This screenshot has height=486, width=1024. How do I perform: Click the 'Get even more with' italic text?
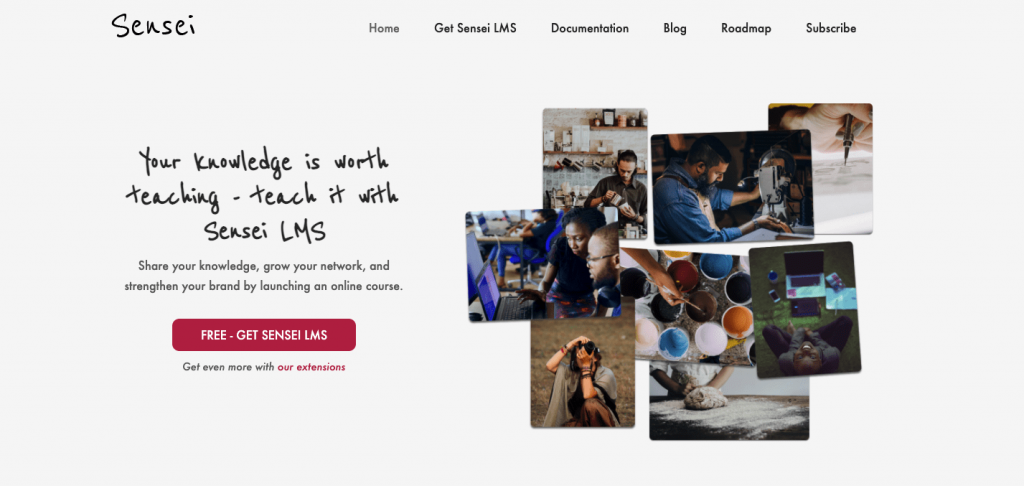point(229,367)
